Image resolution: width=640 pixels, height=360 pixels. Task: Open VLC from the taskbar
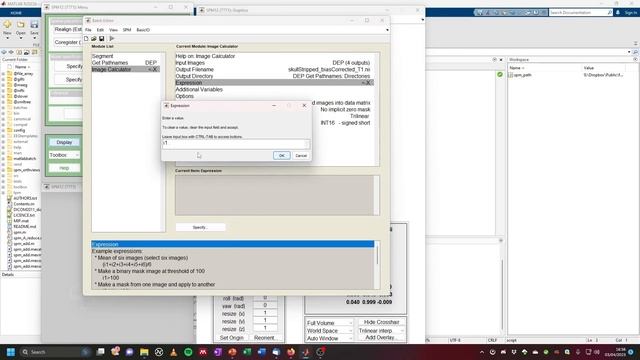(x=173, y=352)
